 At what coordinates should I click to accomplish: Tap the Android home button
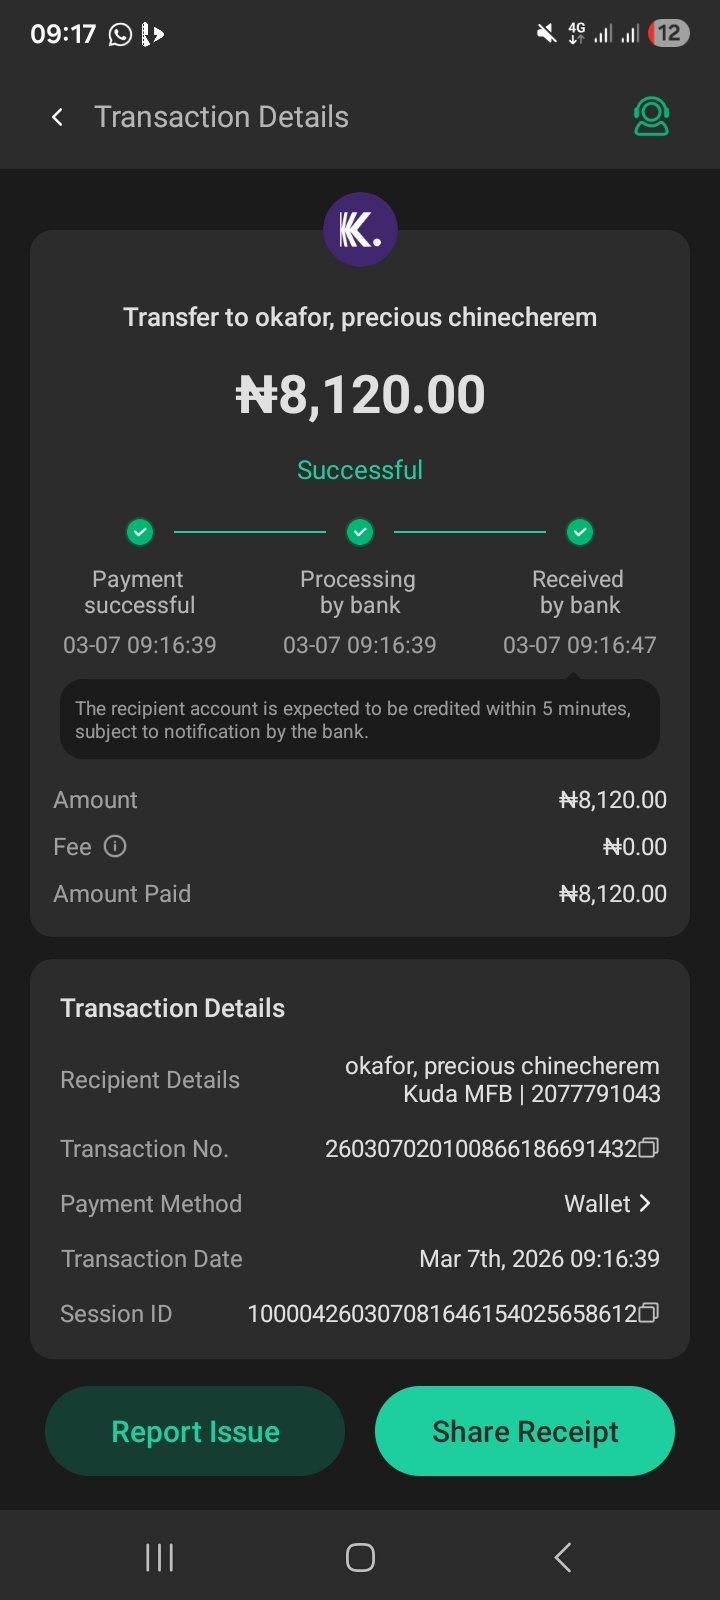360,1557
